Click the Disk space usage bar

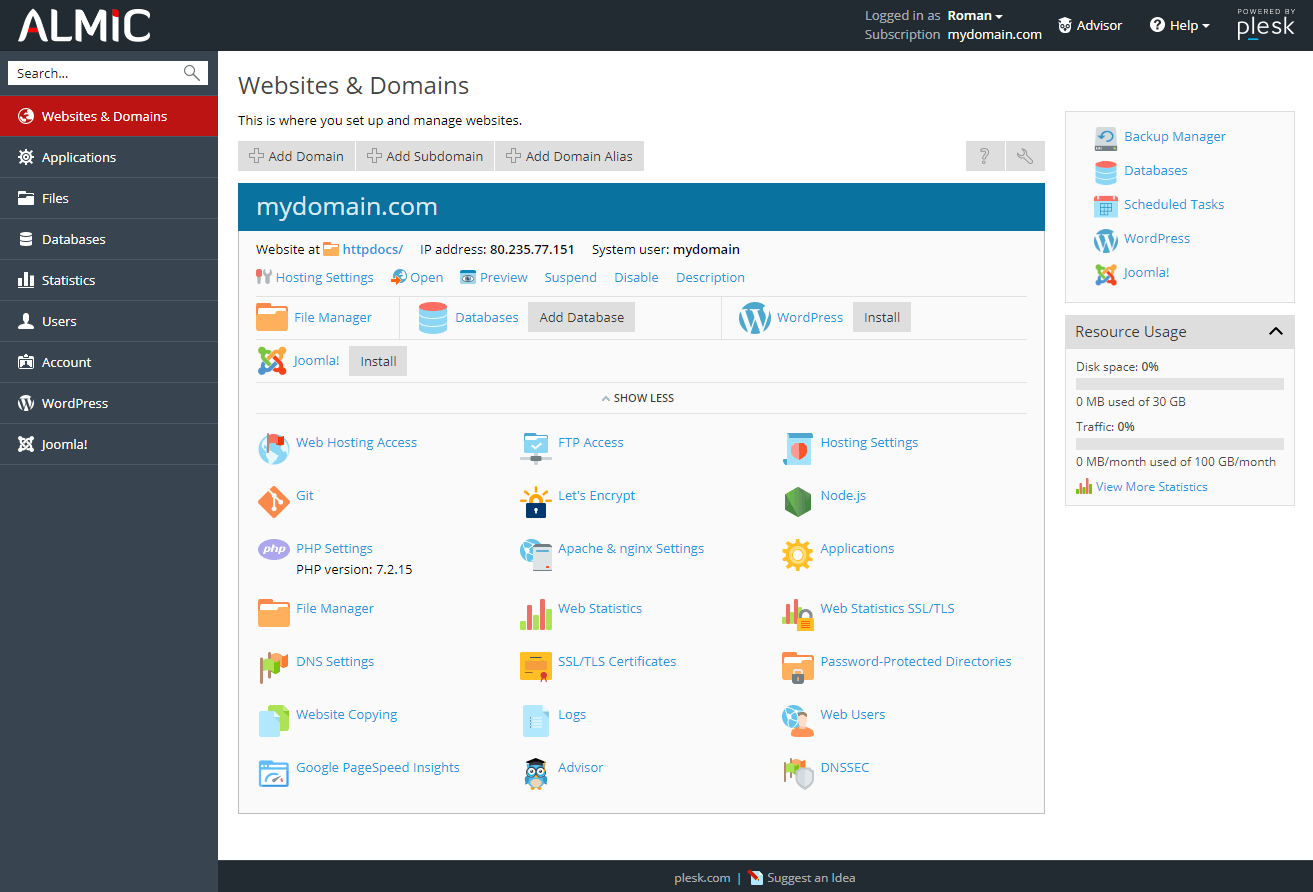coord(1180,384)
